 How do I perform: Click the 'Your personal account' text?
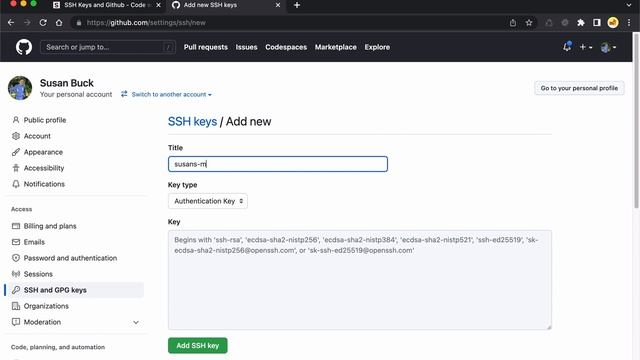tap(76, 94)
